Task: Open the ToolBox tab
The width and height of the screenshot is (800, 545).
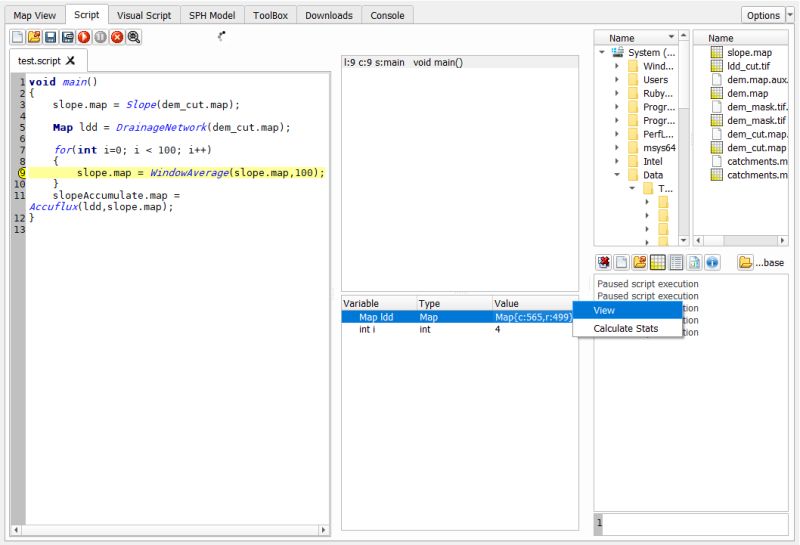Action: click(x=270, y=15)
